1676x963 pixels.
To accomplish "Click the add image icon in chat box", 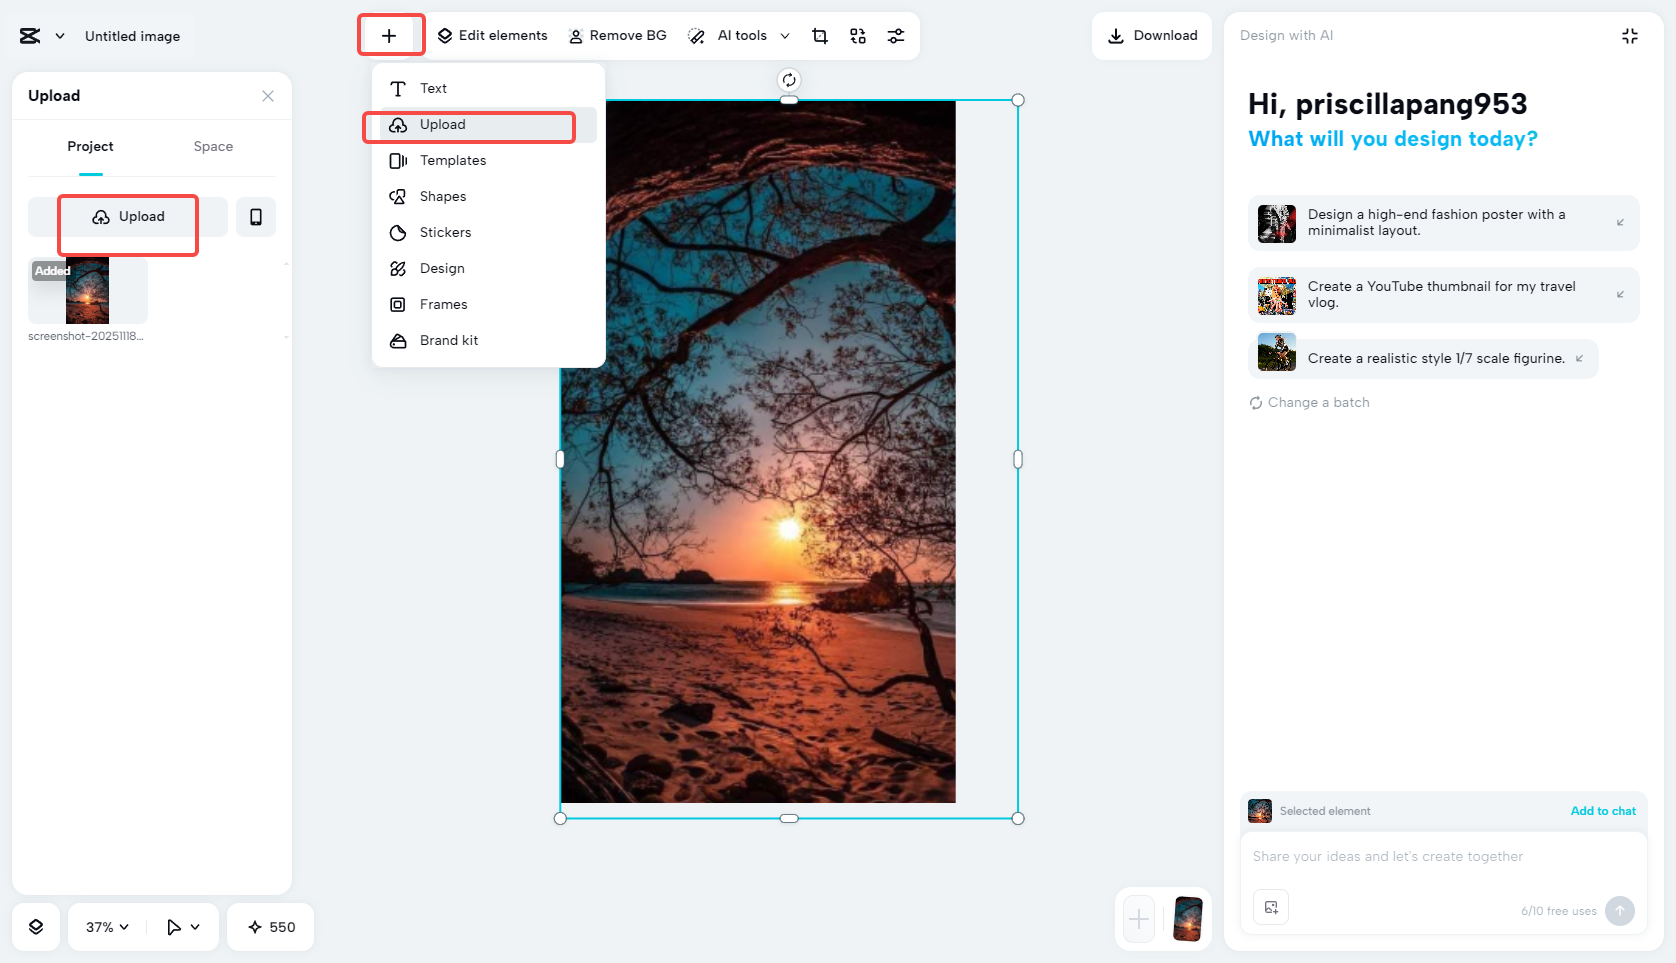I will pyautogui.click(x=1271, y=907).
